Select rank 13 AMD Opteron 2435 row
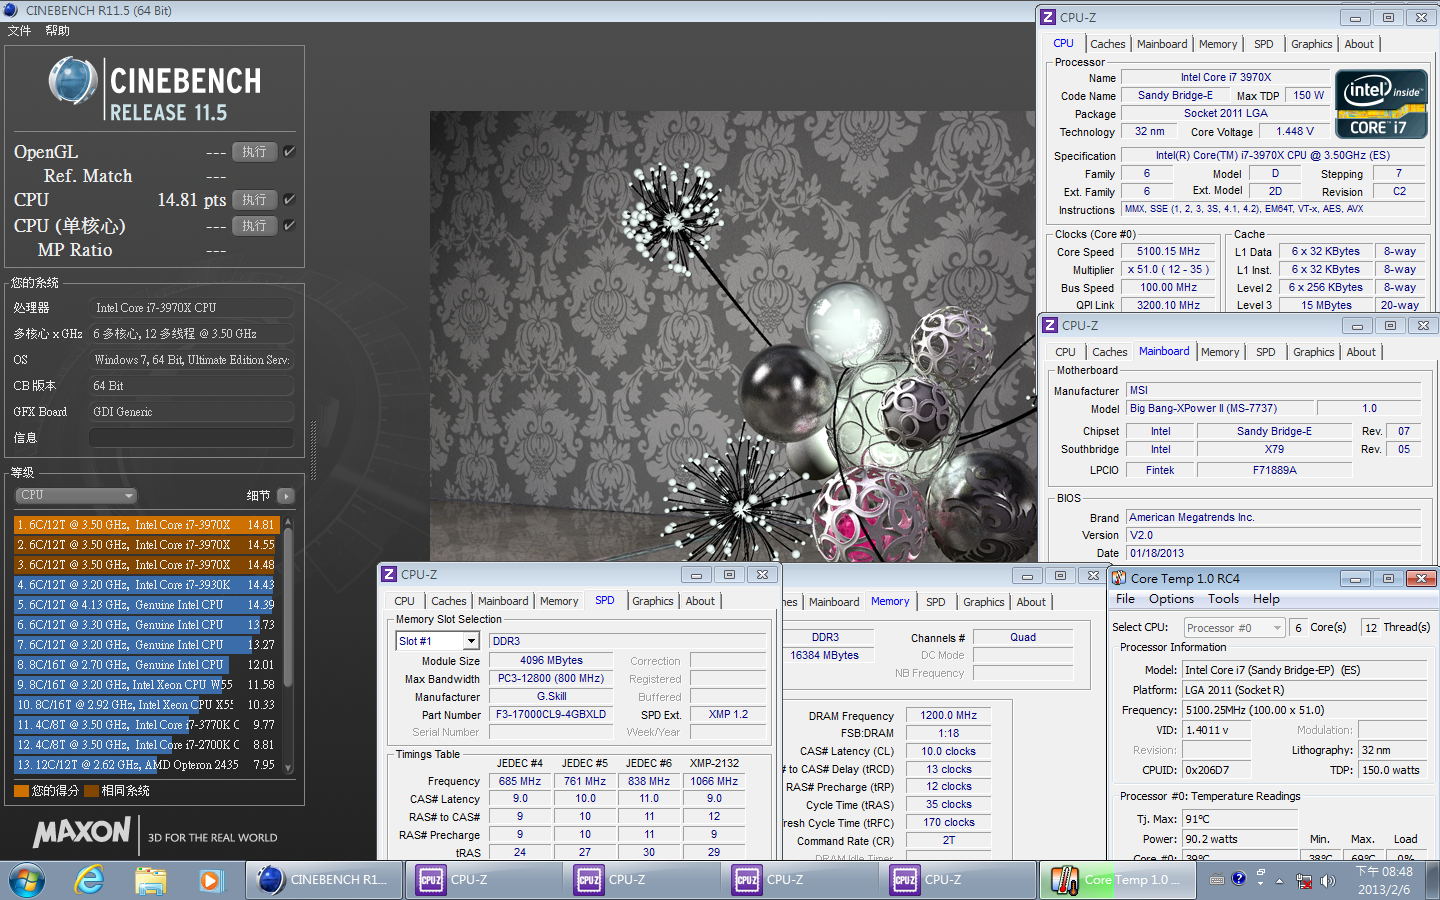 pyautogui.click(x=146, y=764)
